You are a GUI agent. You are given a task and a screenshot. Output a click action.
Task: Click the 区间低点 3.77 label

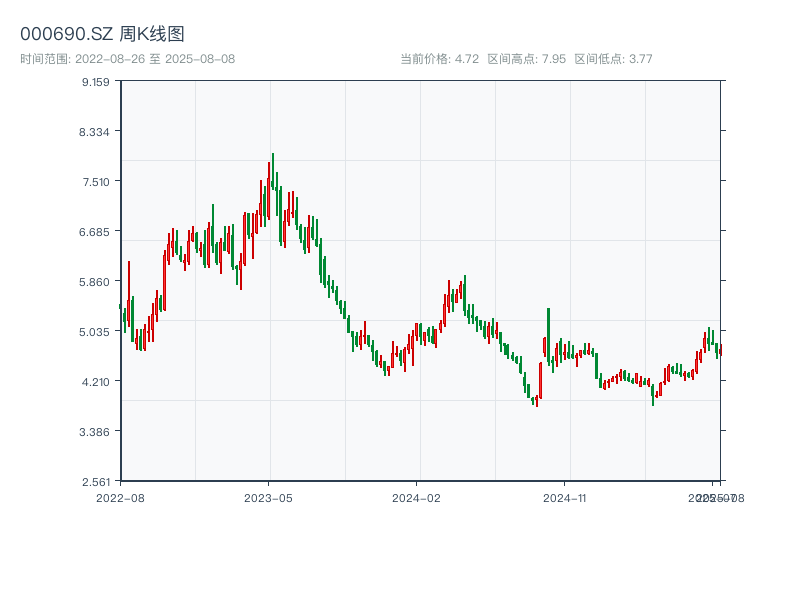point(613,59)
